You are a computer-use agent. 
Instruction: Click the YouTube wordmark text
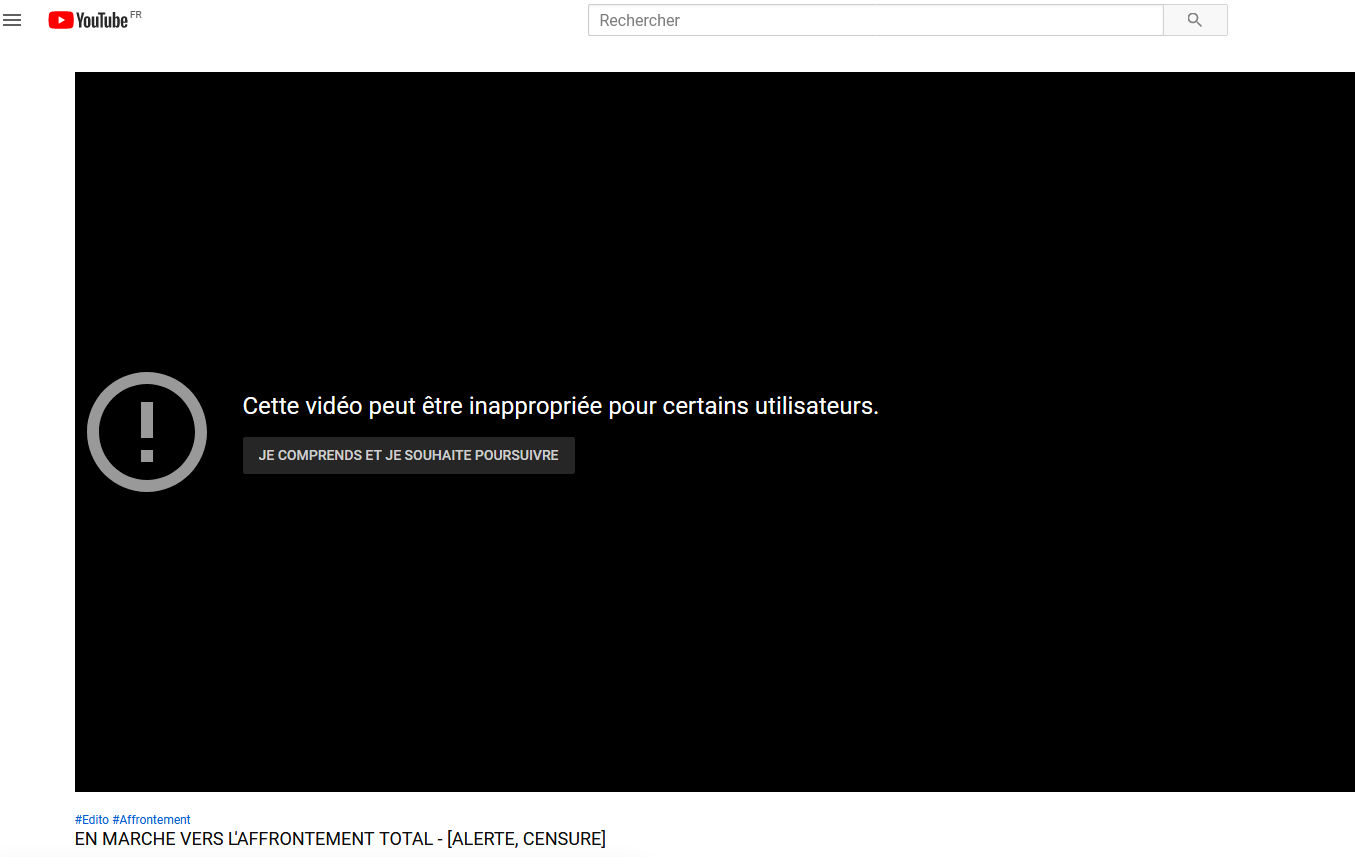tap(102, 20)
